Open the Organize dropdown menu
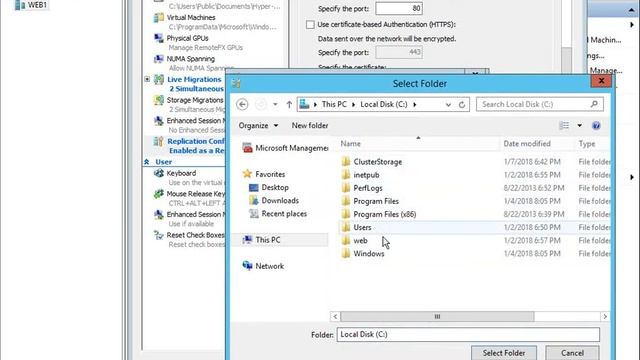 coord(258,126)
